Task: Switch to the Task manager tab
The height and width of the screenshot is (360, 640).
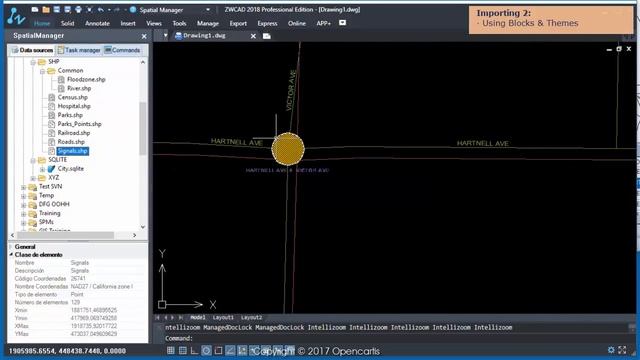Action: click(x=79, y=50)
